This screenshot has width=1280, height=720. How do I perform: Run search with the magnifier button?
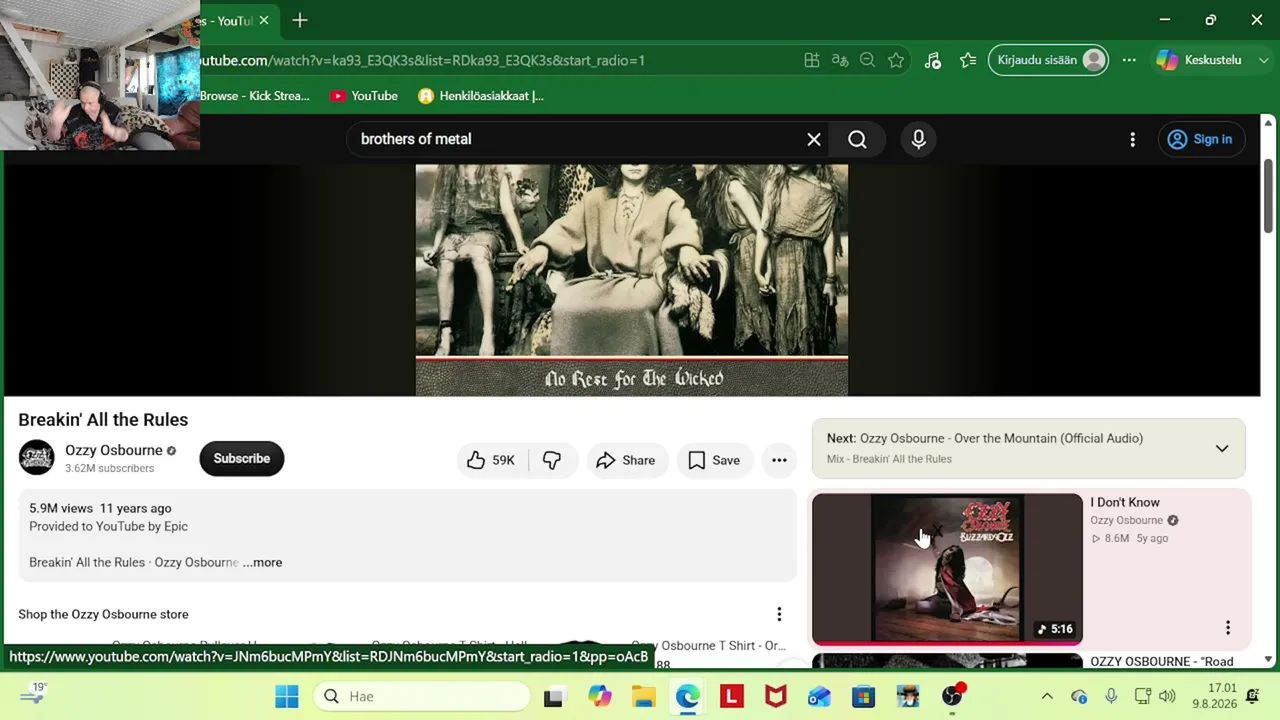858,140
